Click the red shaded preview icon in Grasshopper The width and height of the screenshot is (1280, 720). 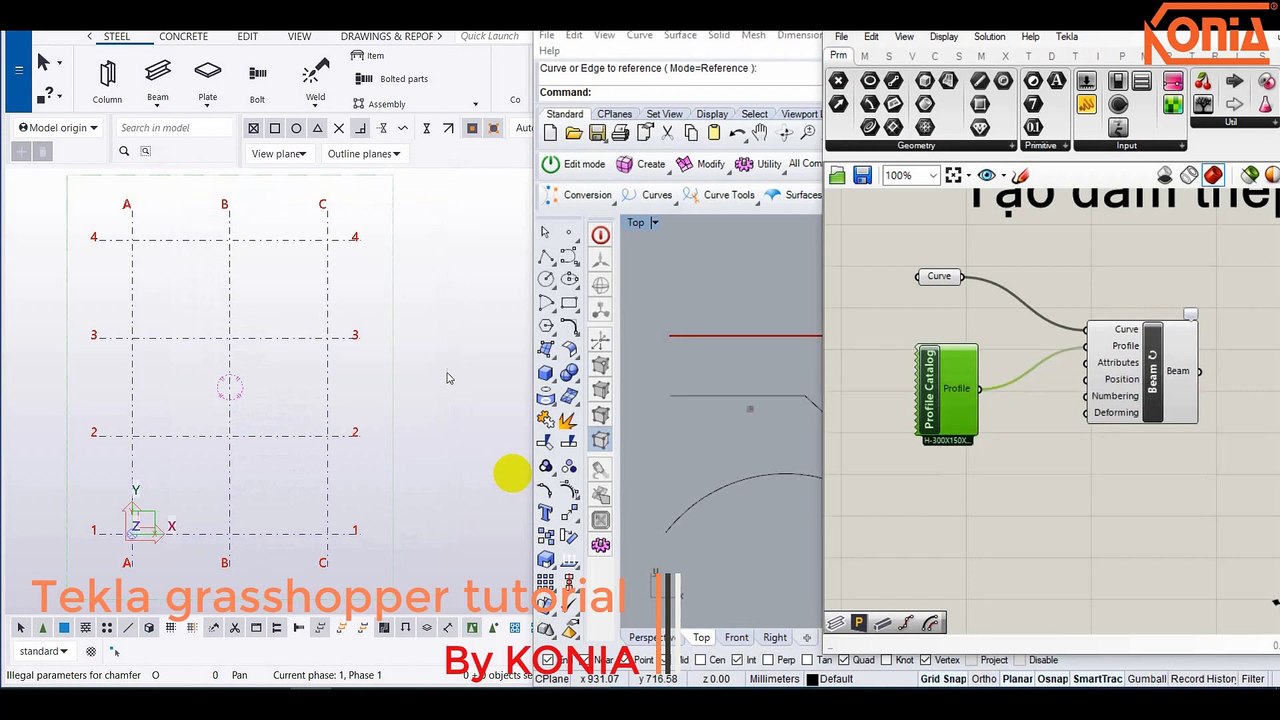pyautogui.click(x=1213, y=176)
